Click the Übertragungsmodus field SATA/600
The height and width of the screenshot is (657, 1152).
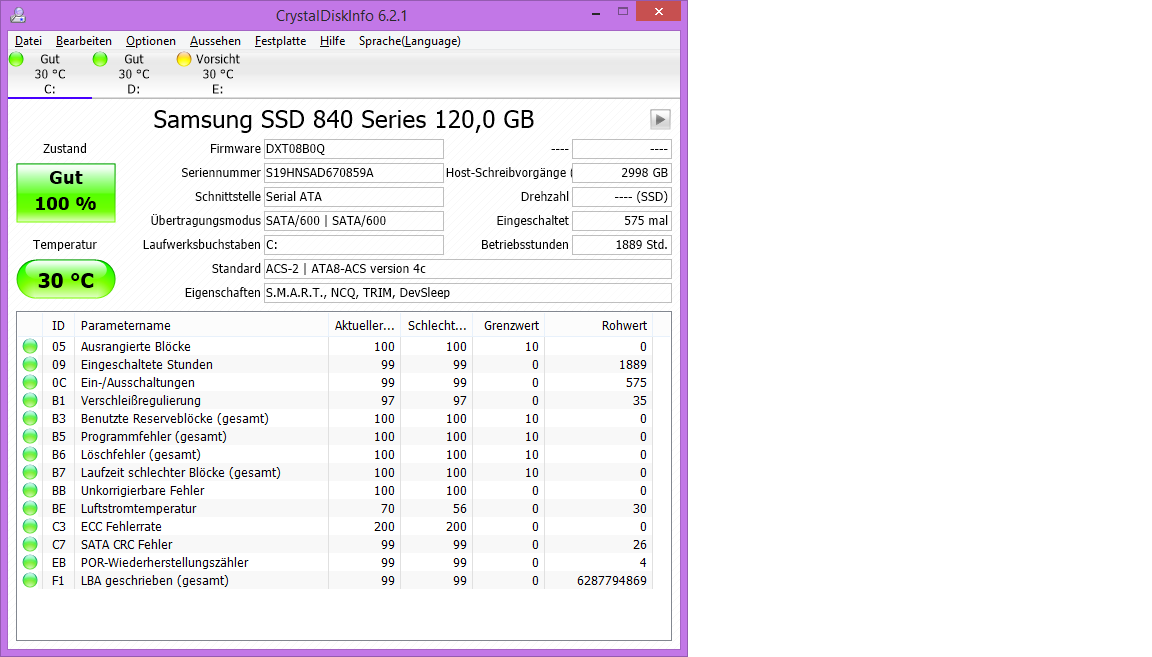pos(353,220)
